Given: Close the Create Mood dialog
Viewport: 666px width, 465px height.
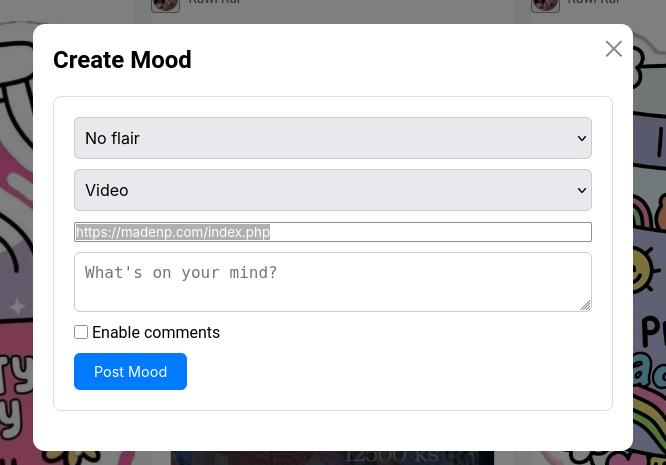Looking at the screenshot, I should click(614, 49).
